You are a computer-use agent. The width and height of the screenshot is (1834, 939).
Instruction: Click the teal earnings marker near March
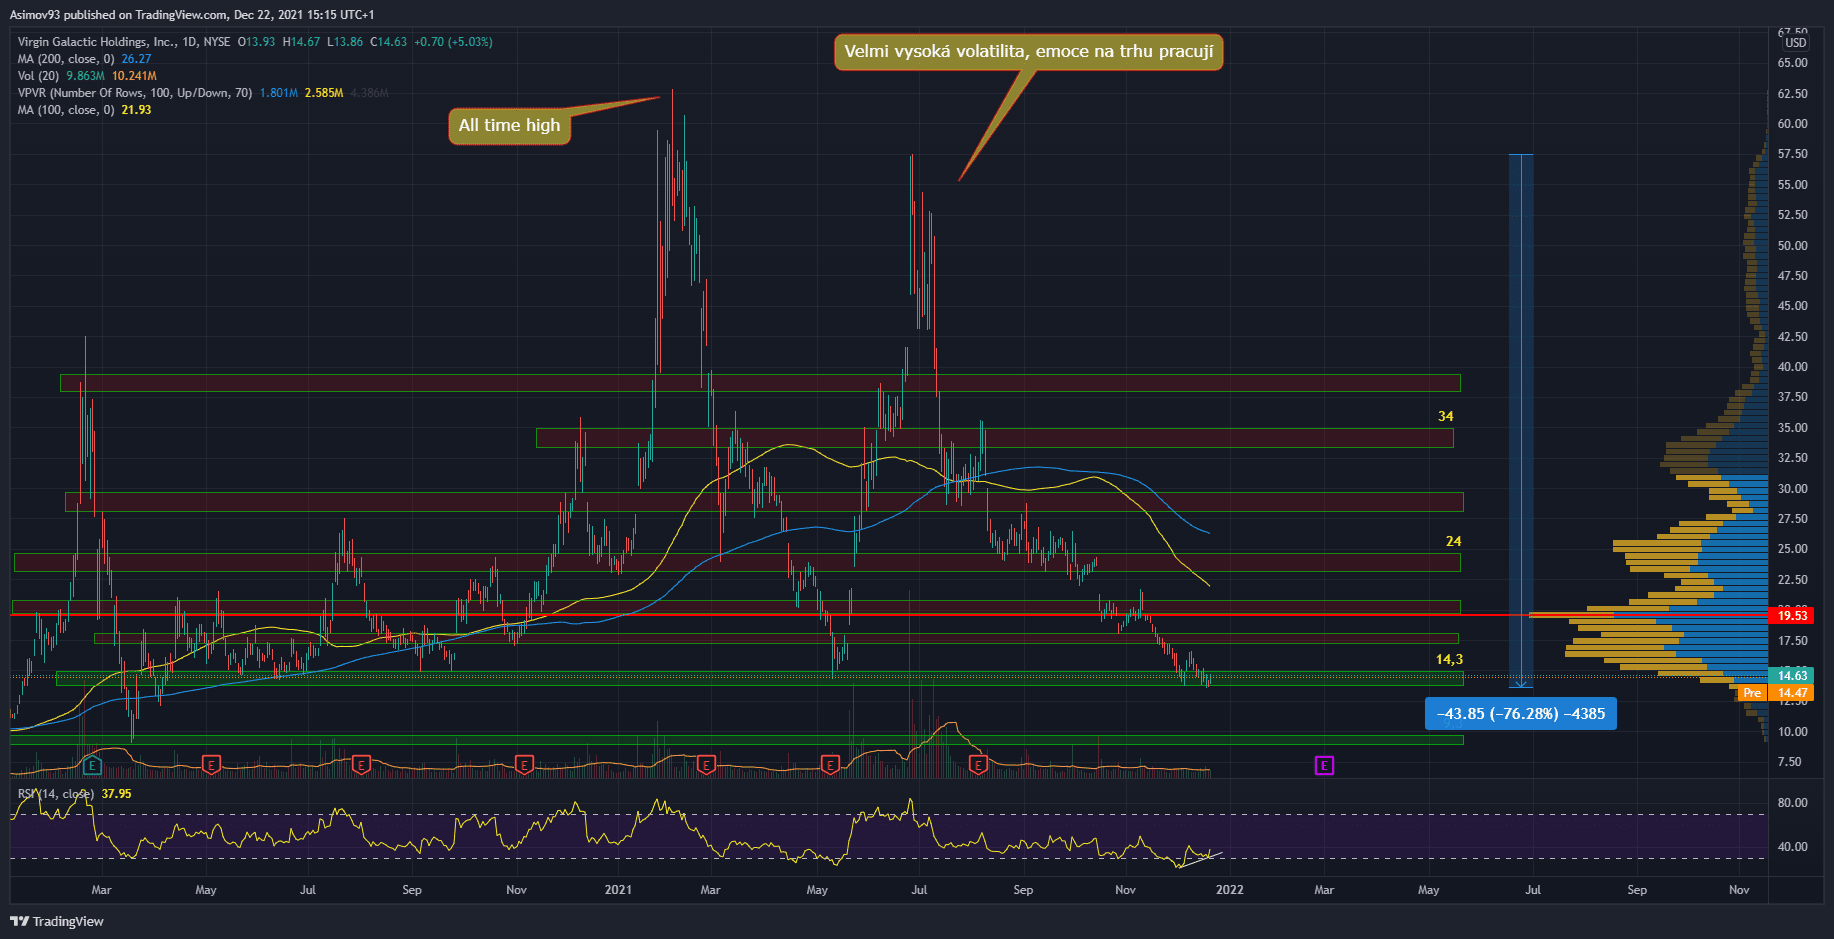click(x=92, y=765)
